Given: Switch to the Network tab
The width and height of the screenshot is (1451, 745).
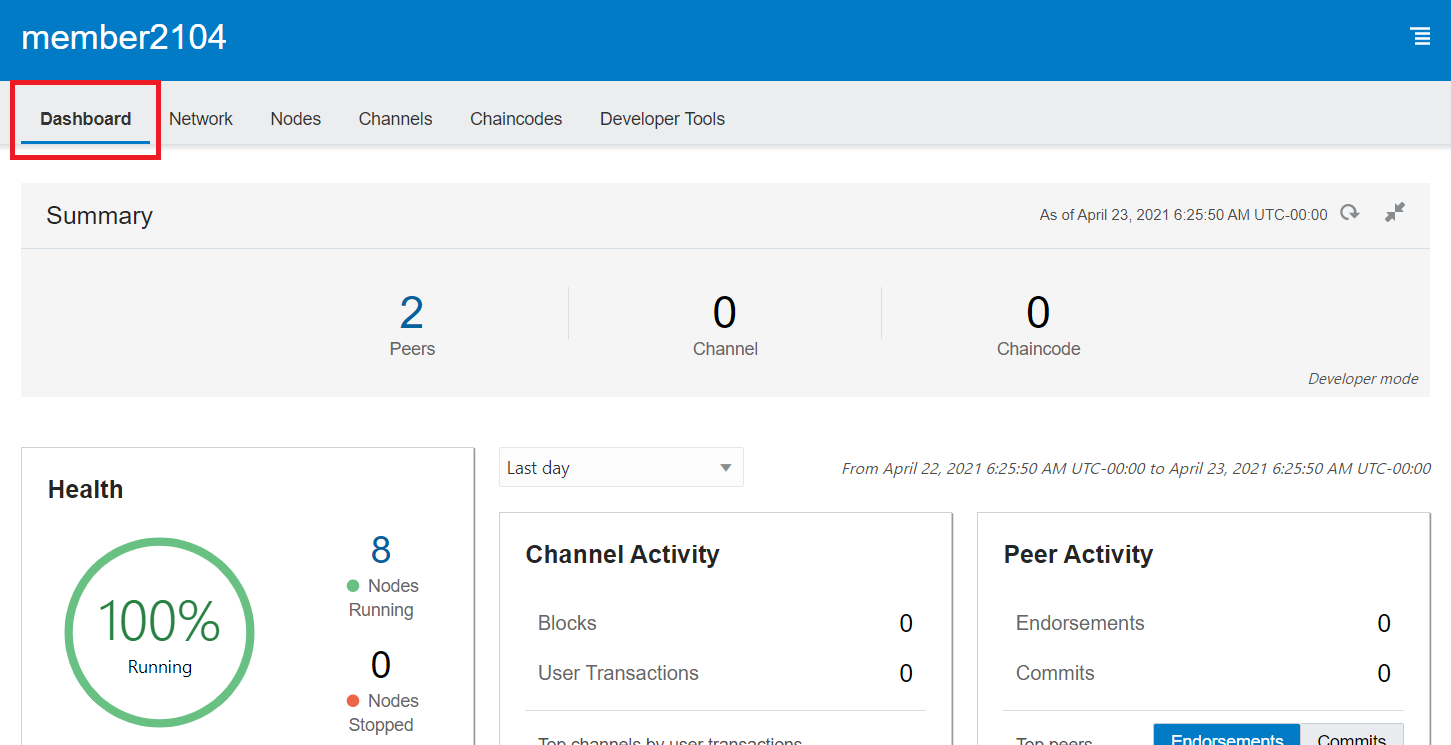Looking at the screenshot, I should point(200,118).
